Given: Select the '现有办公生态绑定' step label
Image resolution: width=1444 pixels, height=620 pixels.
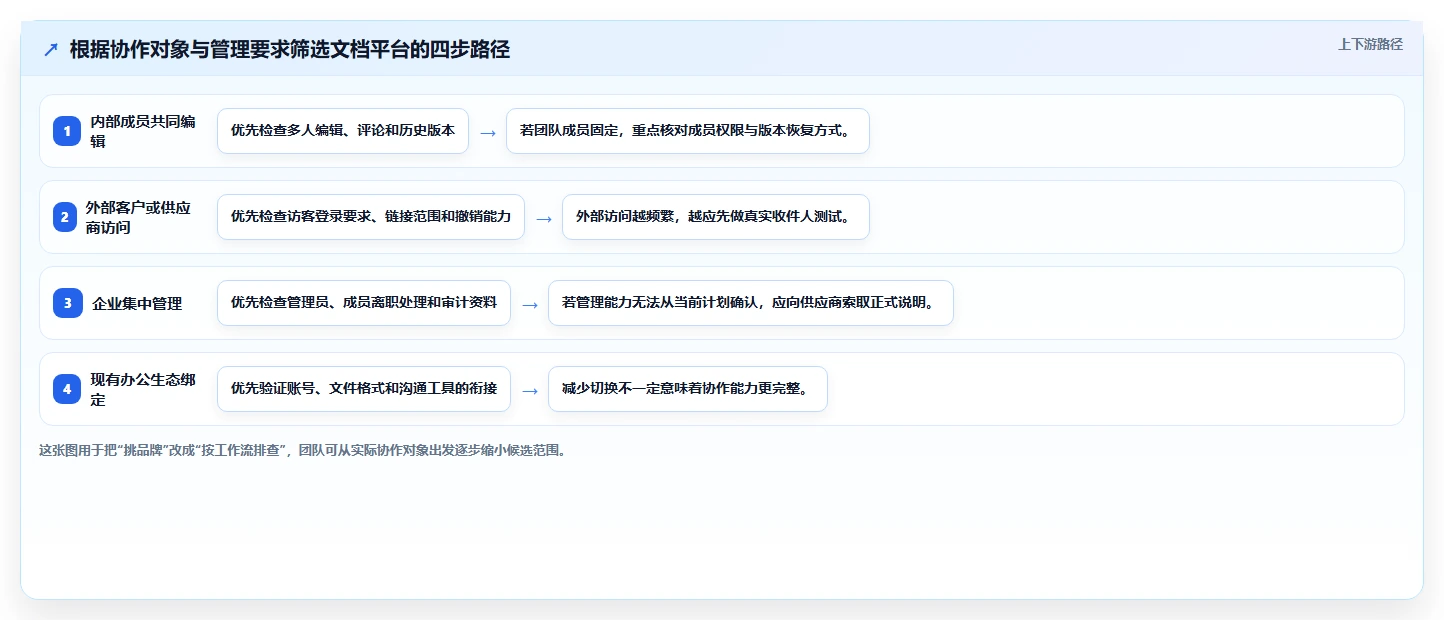Looking at the screenshot, I should pos(143,389).
